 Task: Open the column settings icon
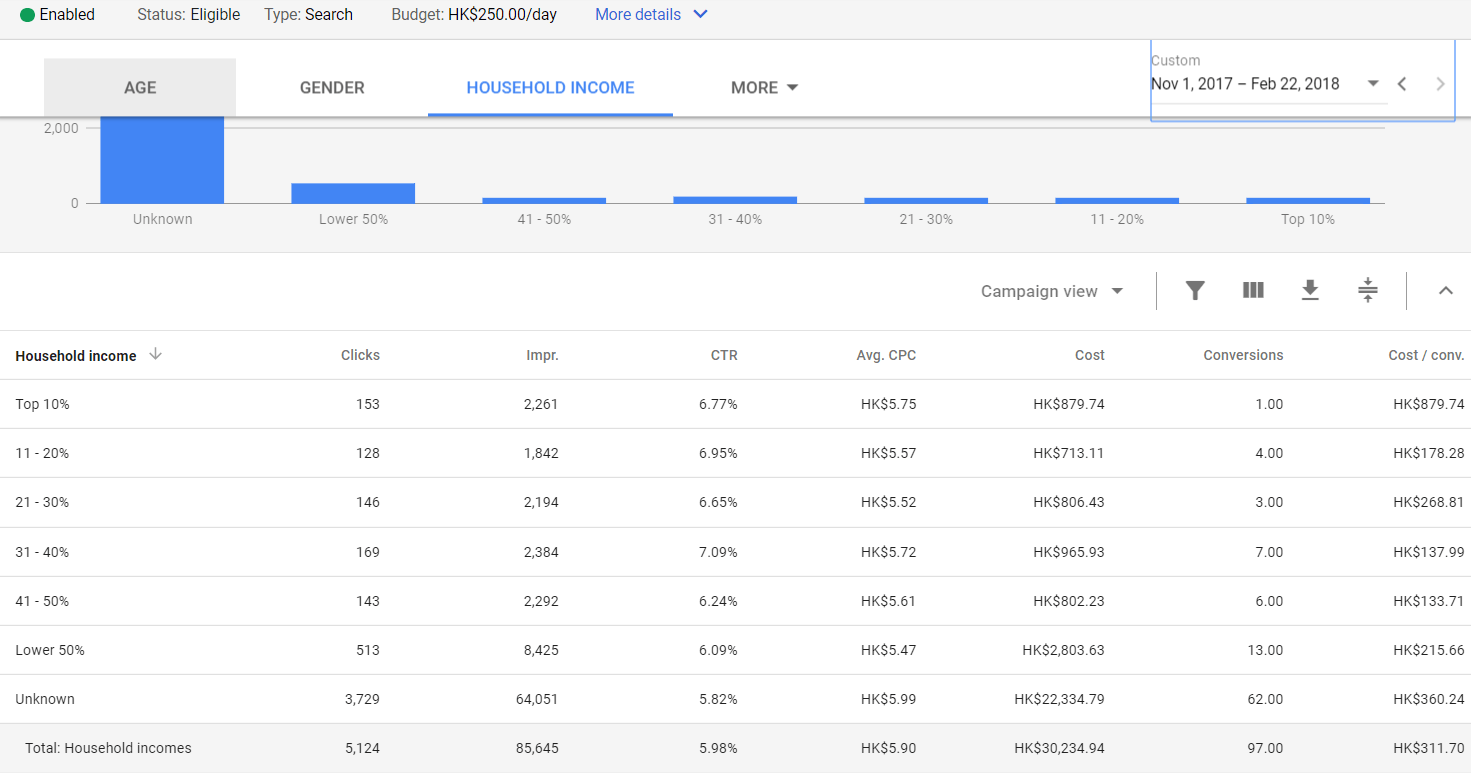point(1253,290)
